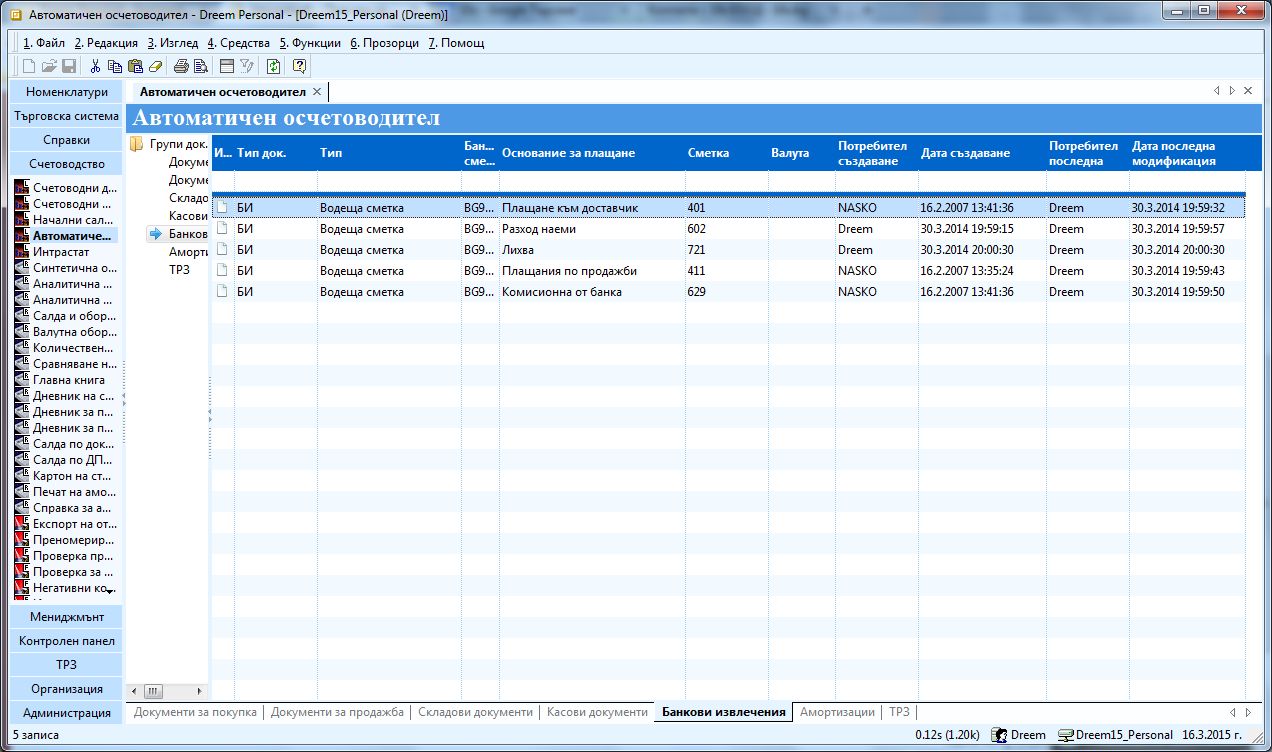
Task: Switch to Амортизации bottom tab
Action: point(838,712)
